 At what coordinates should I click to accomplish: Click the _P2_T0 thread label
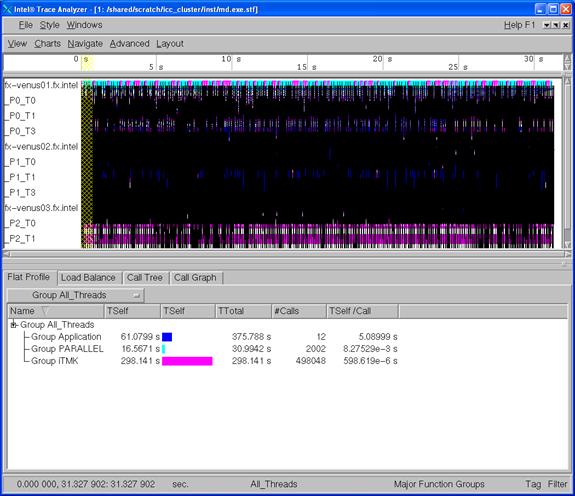[x=21, y=223]
